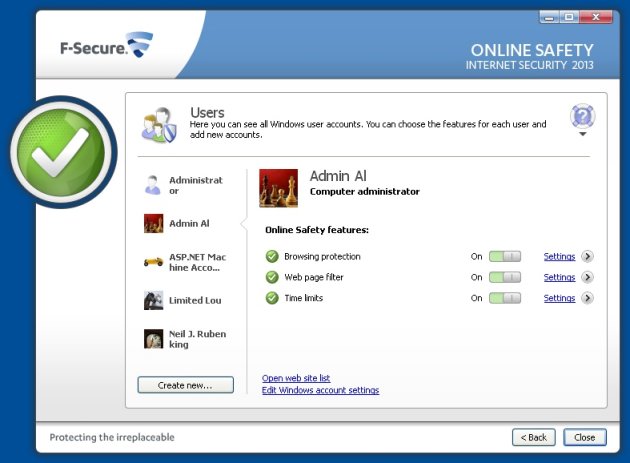Open the web site list link
The height and width of the screenshot is (463, 630).
[x=296, y=378]
